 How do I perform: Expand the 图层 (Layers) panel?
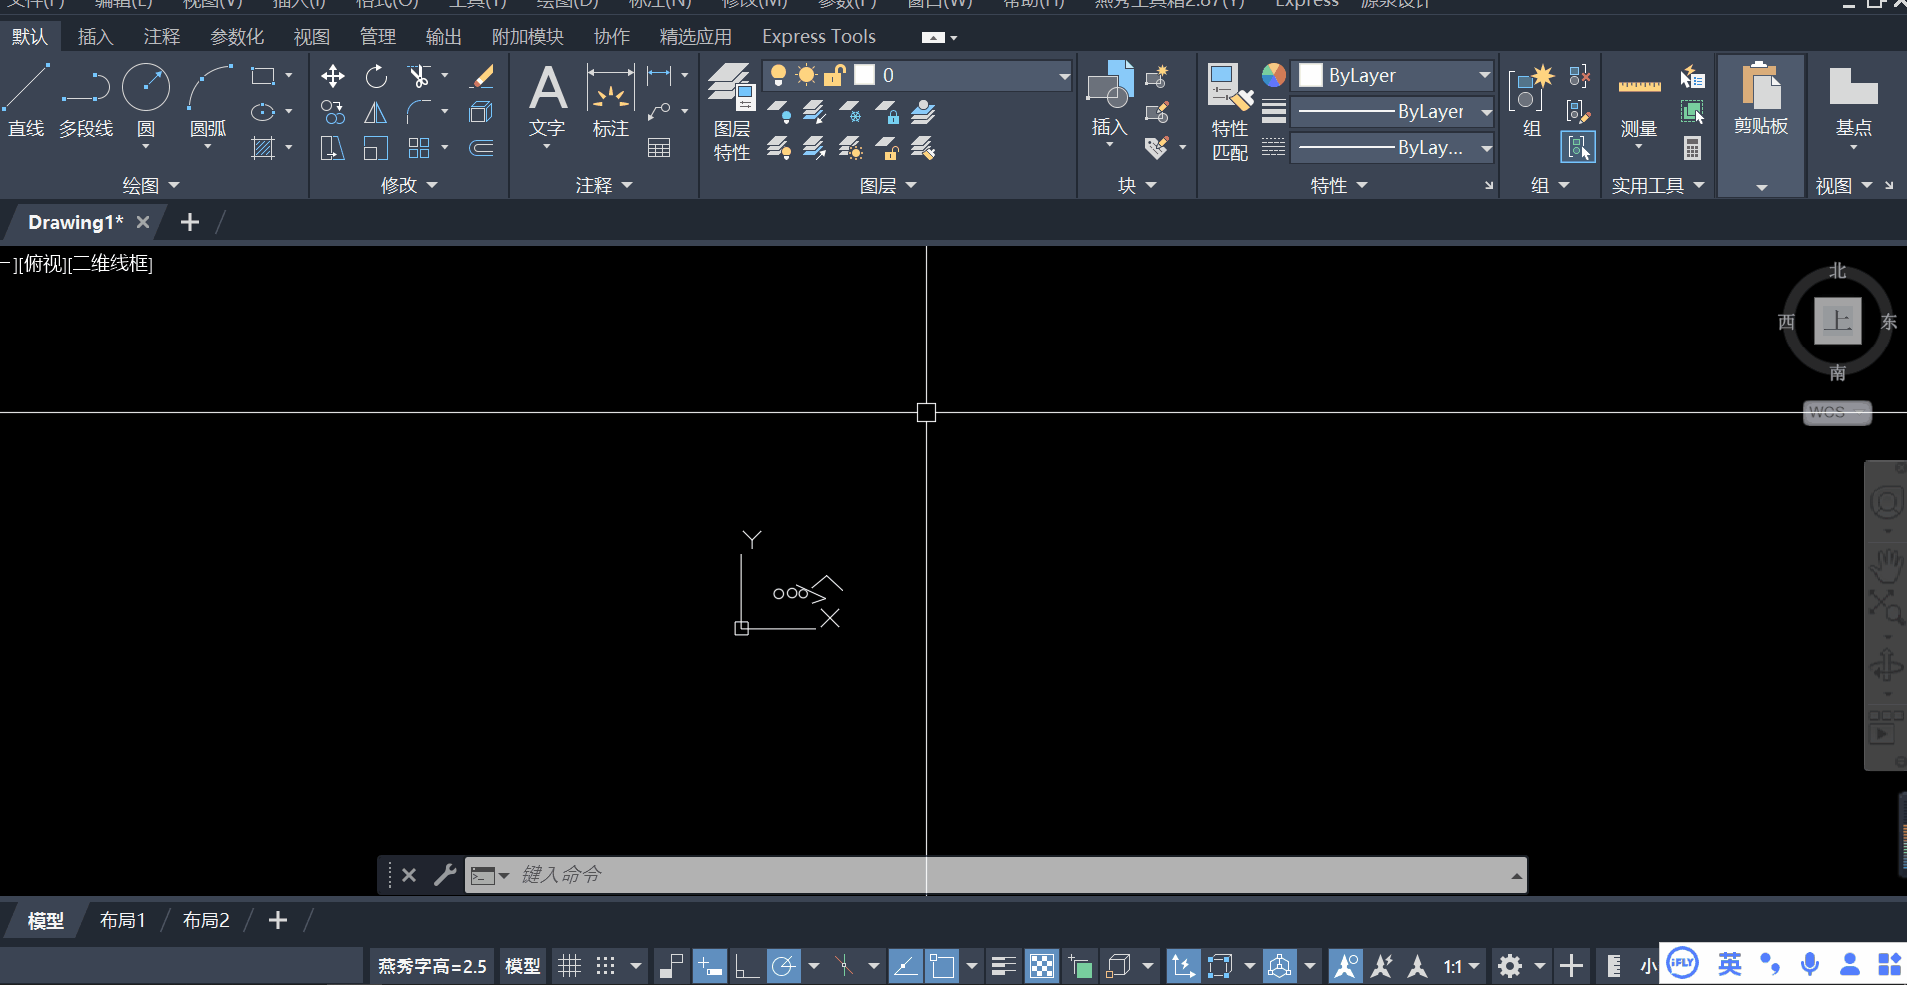click(888, 186)
